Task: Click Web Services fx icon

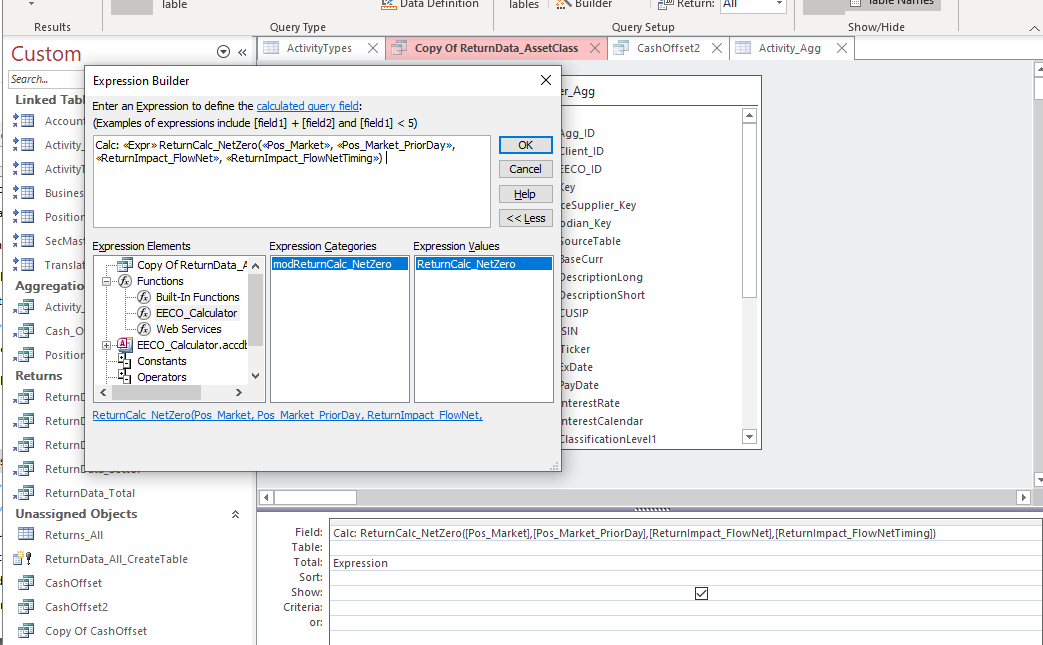Action: 144,329
